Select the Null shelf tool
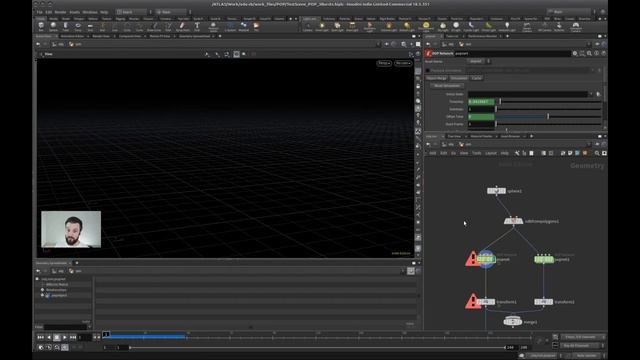The height and width of the screenshot is (360, 640). 102,27
